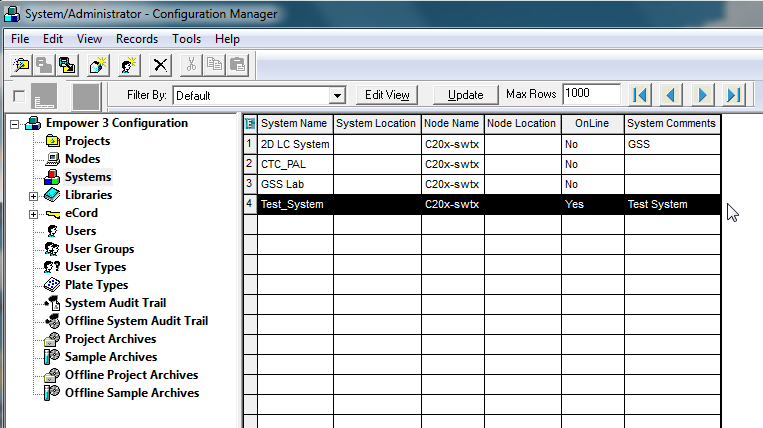Click the table corner select-all icon

tap(250, 124)
